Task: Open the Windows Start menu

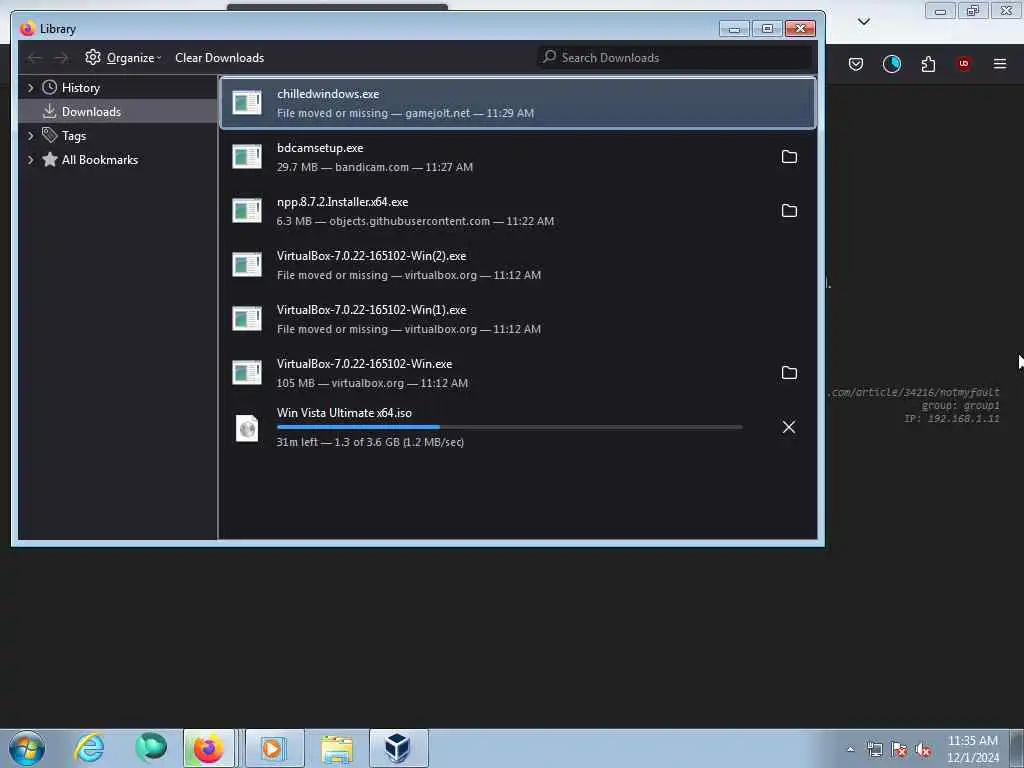Action: pos(27,748)
